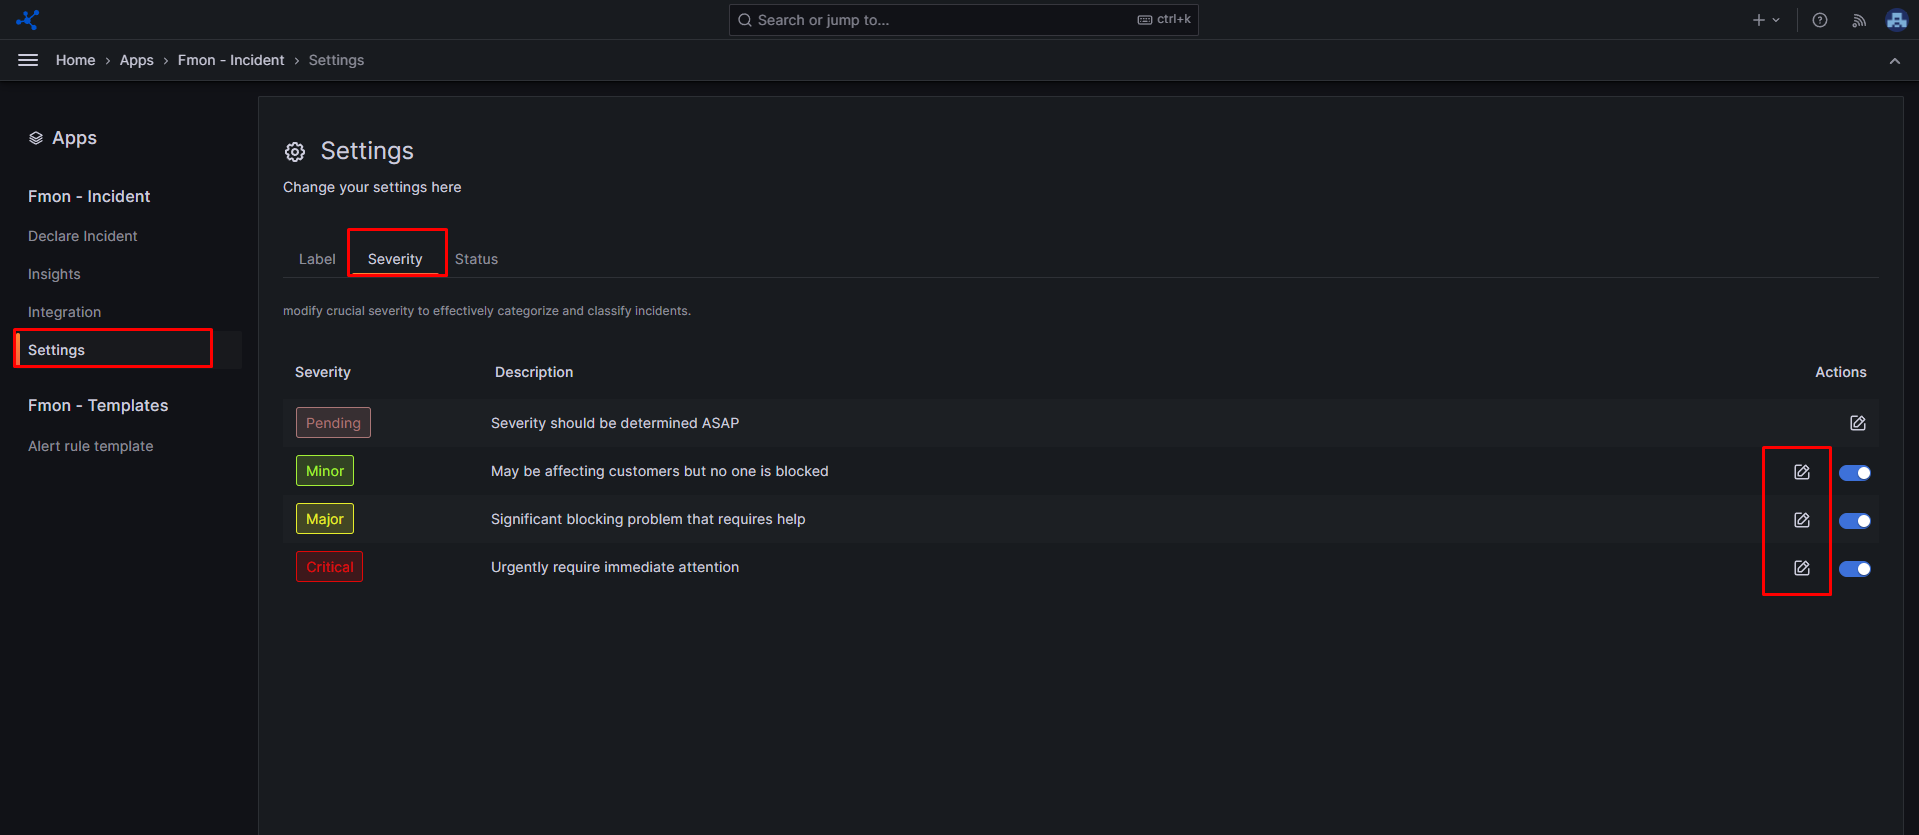Open the help question-mark icon
Image resolution: width=1919 pixels, height=835 pixels.
[1820, 20]
